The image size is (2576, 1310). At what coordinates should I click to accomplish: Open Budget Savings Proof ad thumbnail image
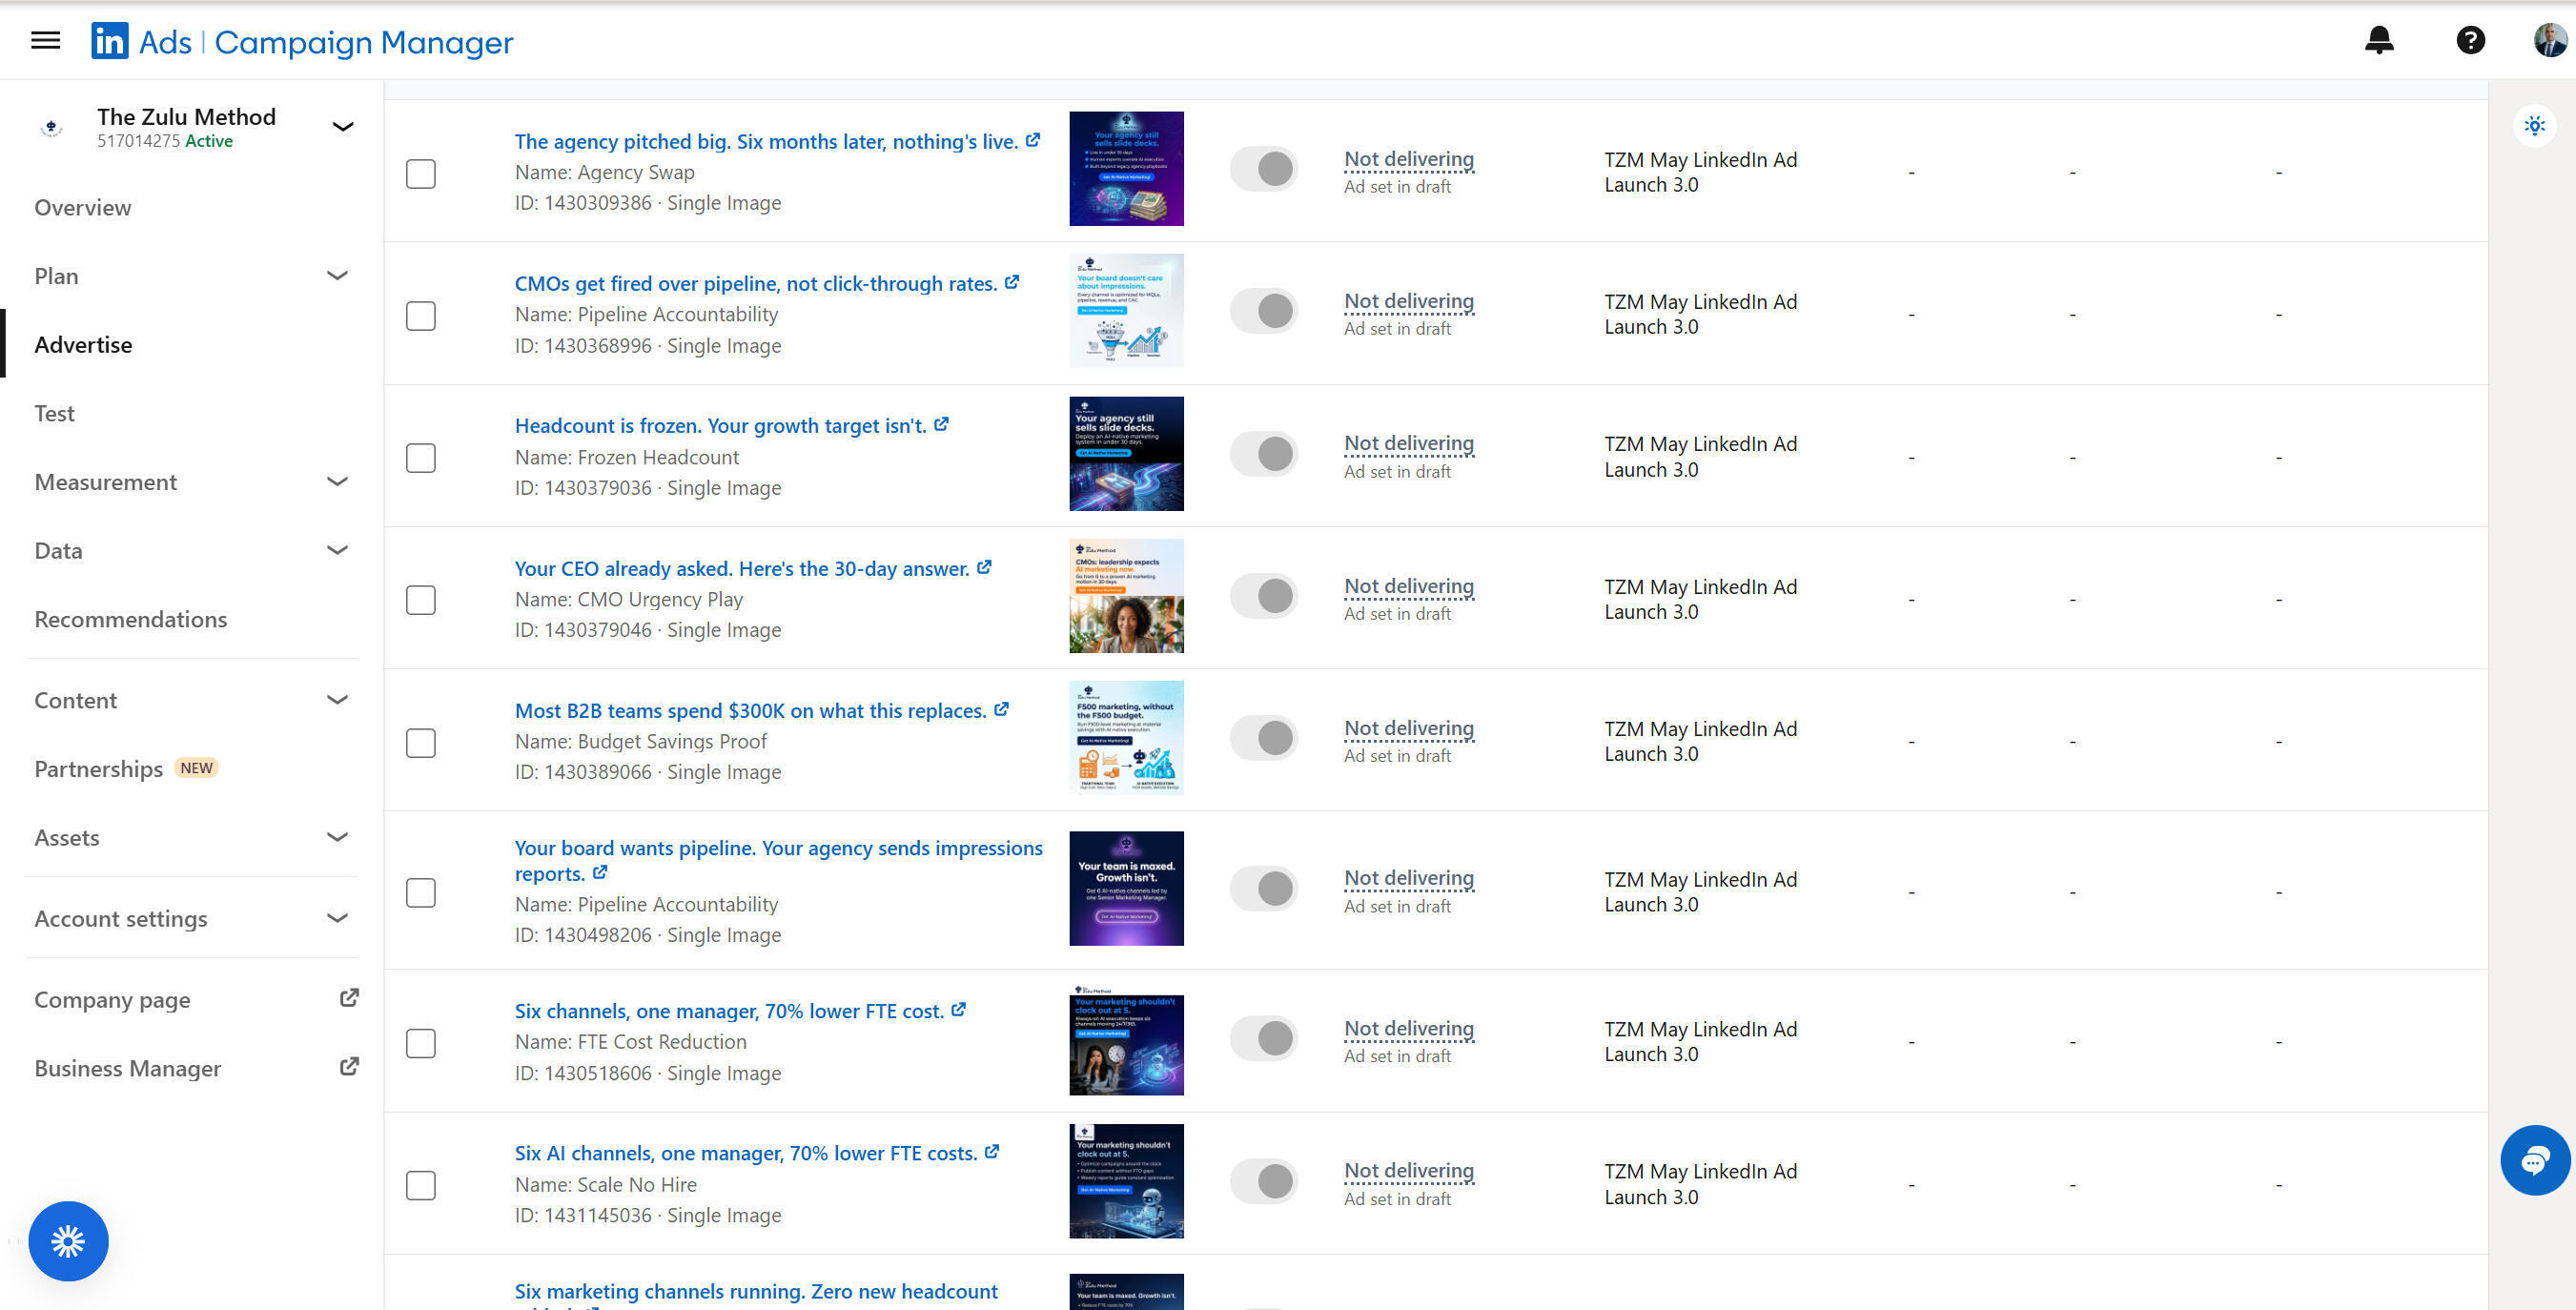coord(1126,738)
